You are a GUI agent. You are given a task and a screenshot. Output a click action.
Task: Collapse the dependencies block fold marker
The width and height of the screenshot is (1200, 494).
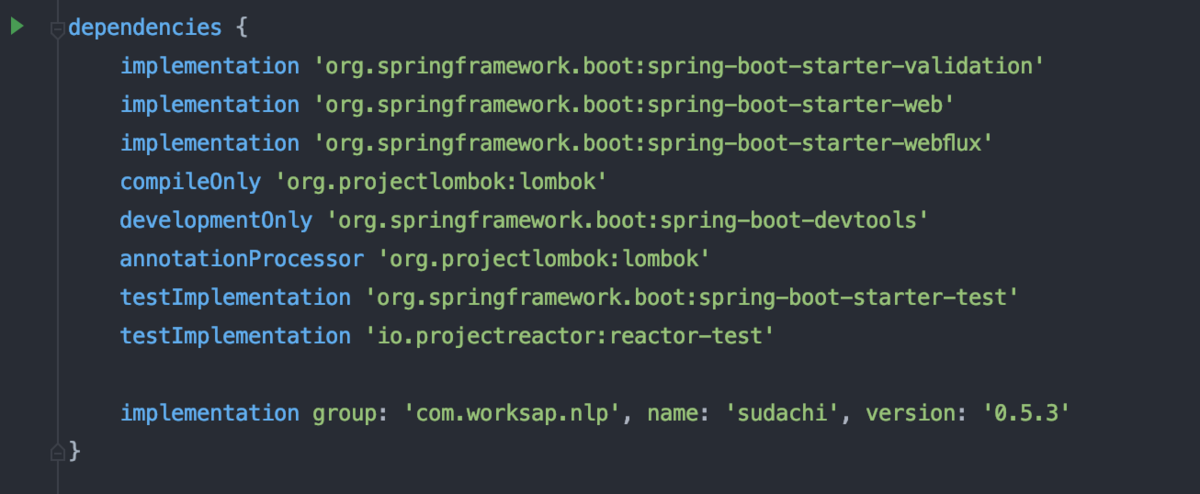(57, 30)
